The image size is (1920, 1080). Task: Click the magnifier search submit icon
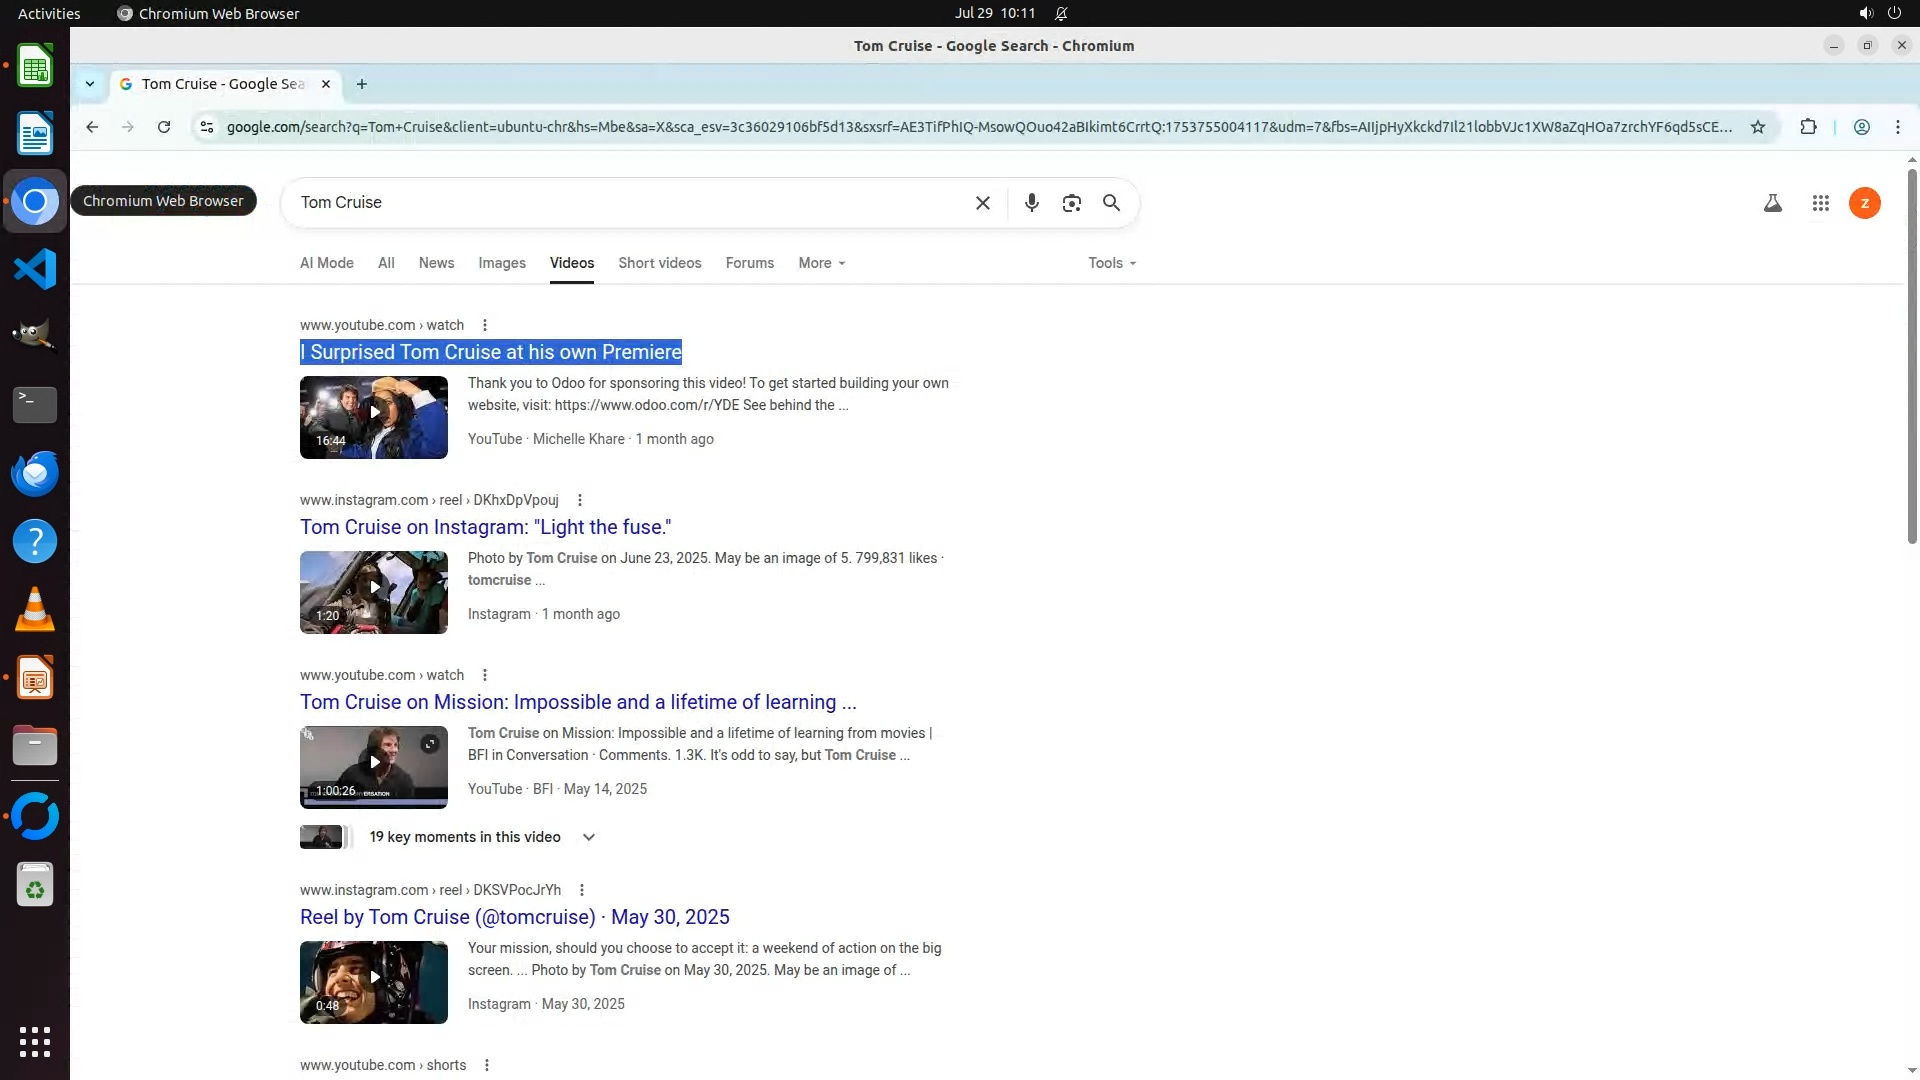point(1111,203)
